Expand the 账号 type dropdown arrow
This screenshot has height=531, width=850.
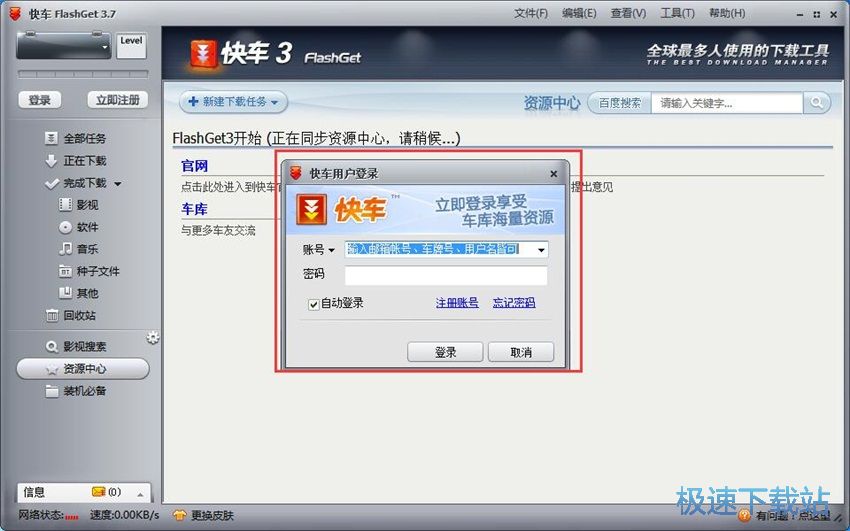[331, 250]
